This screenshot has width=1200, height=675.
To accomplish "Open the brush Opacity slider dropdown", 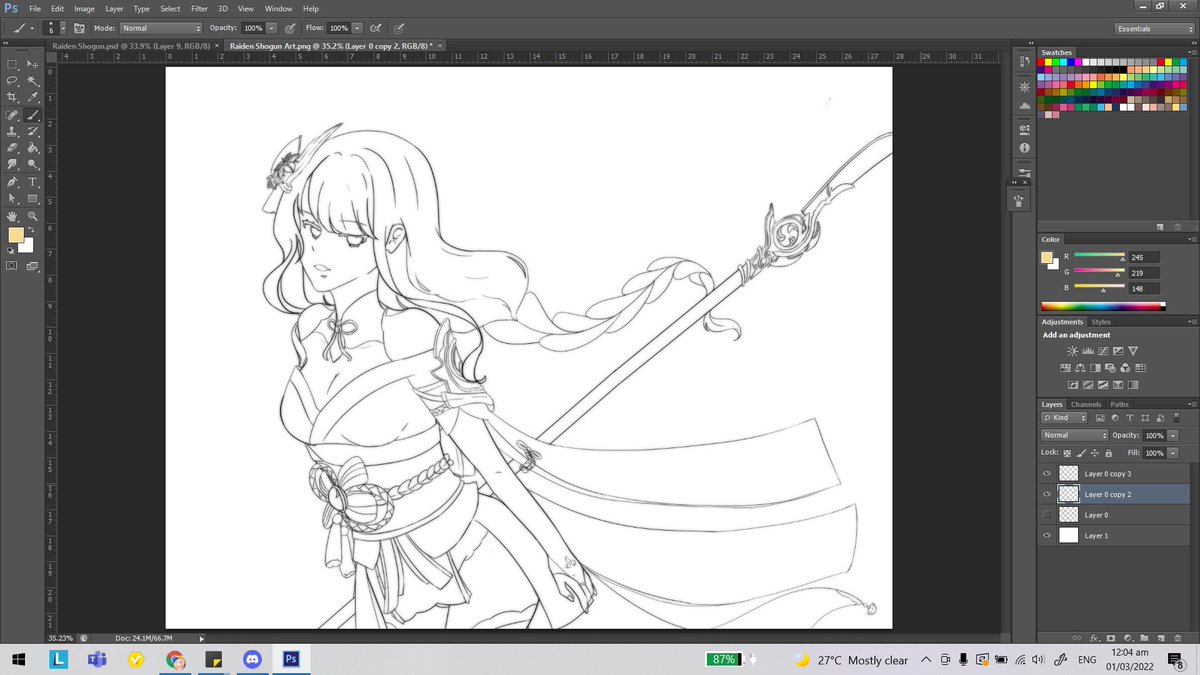I will tap(272, 29).
